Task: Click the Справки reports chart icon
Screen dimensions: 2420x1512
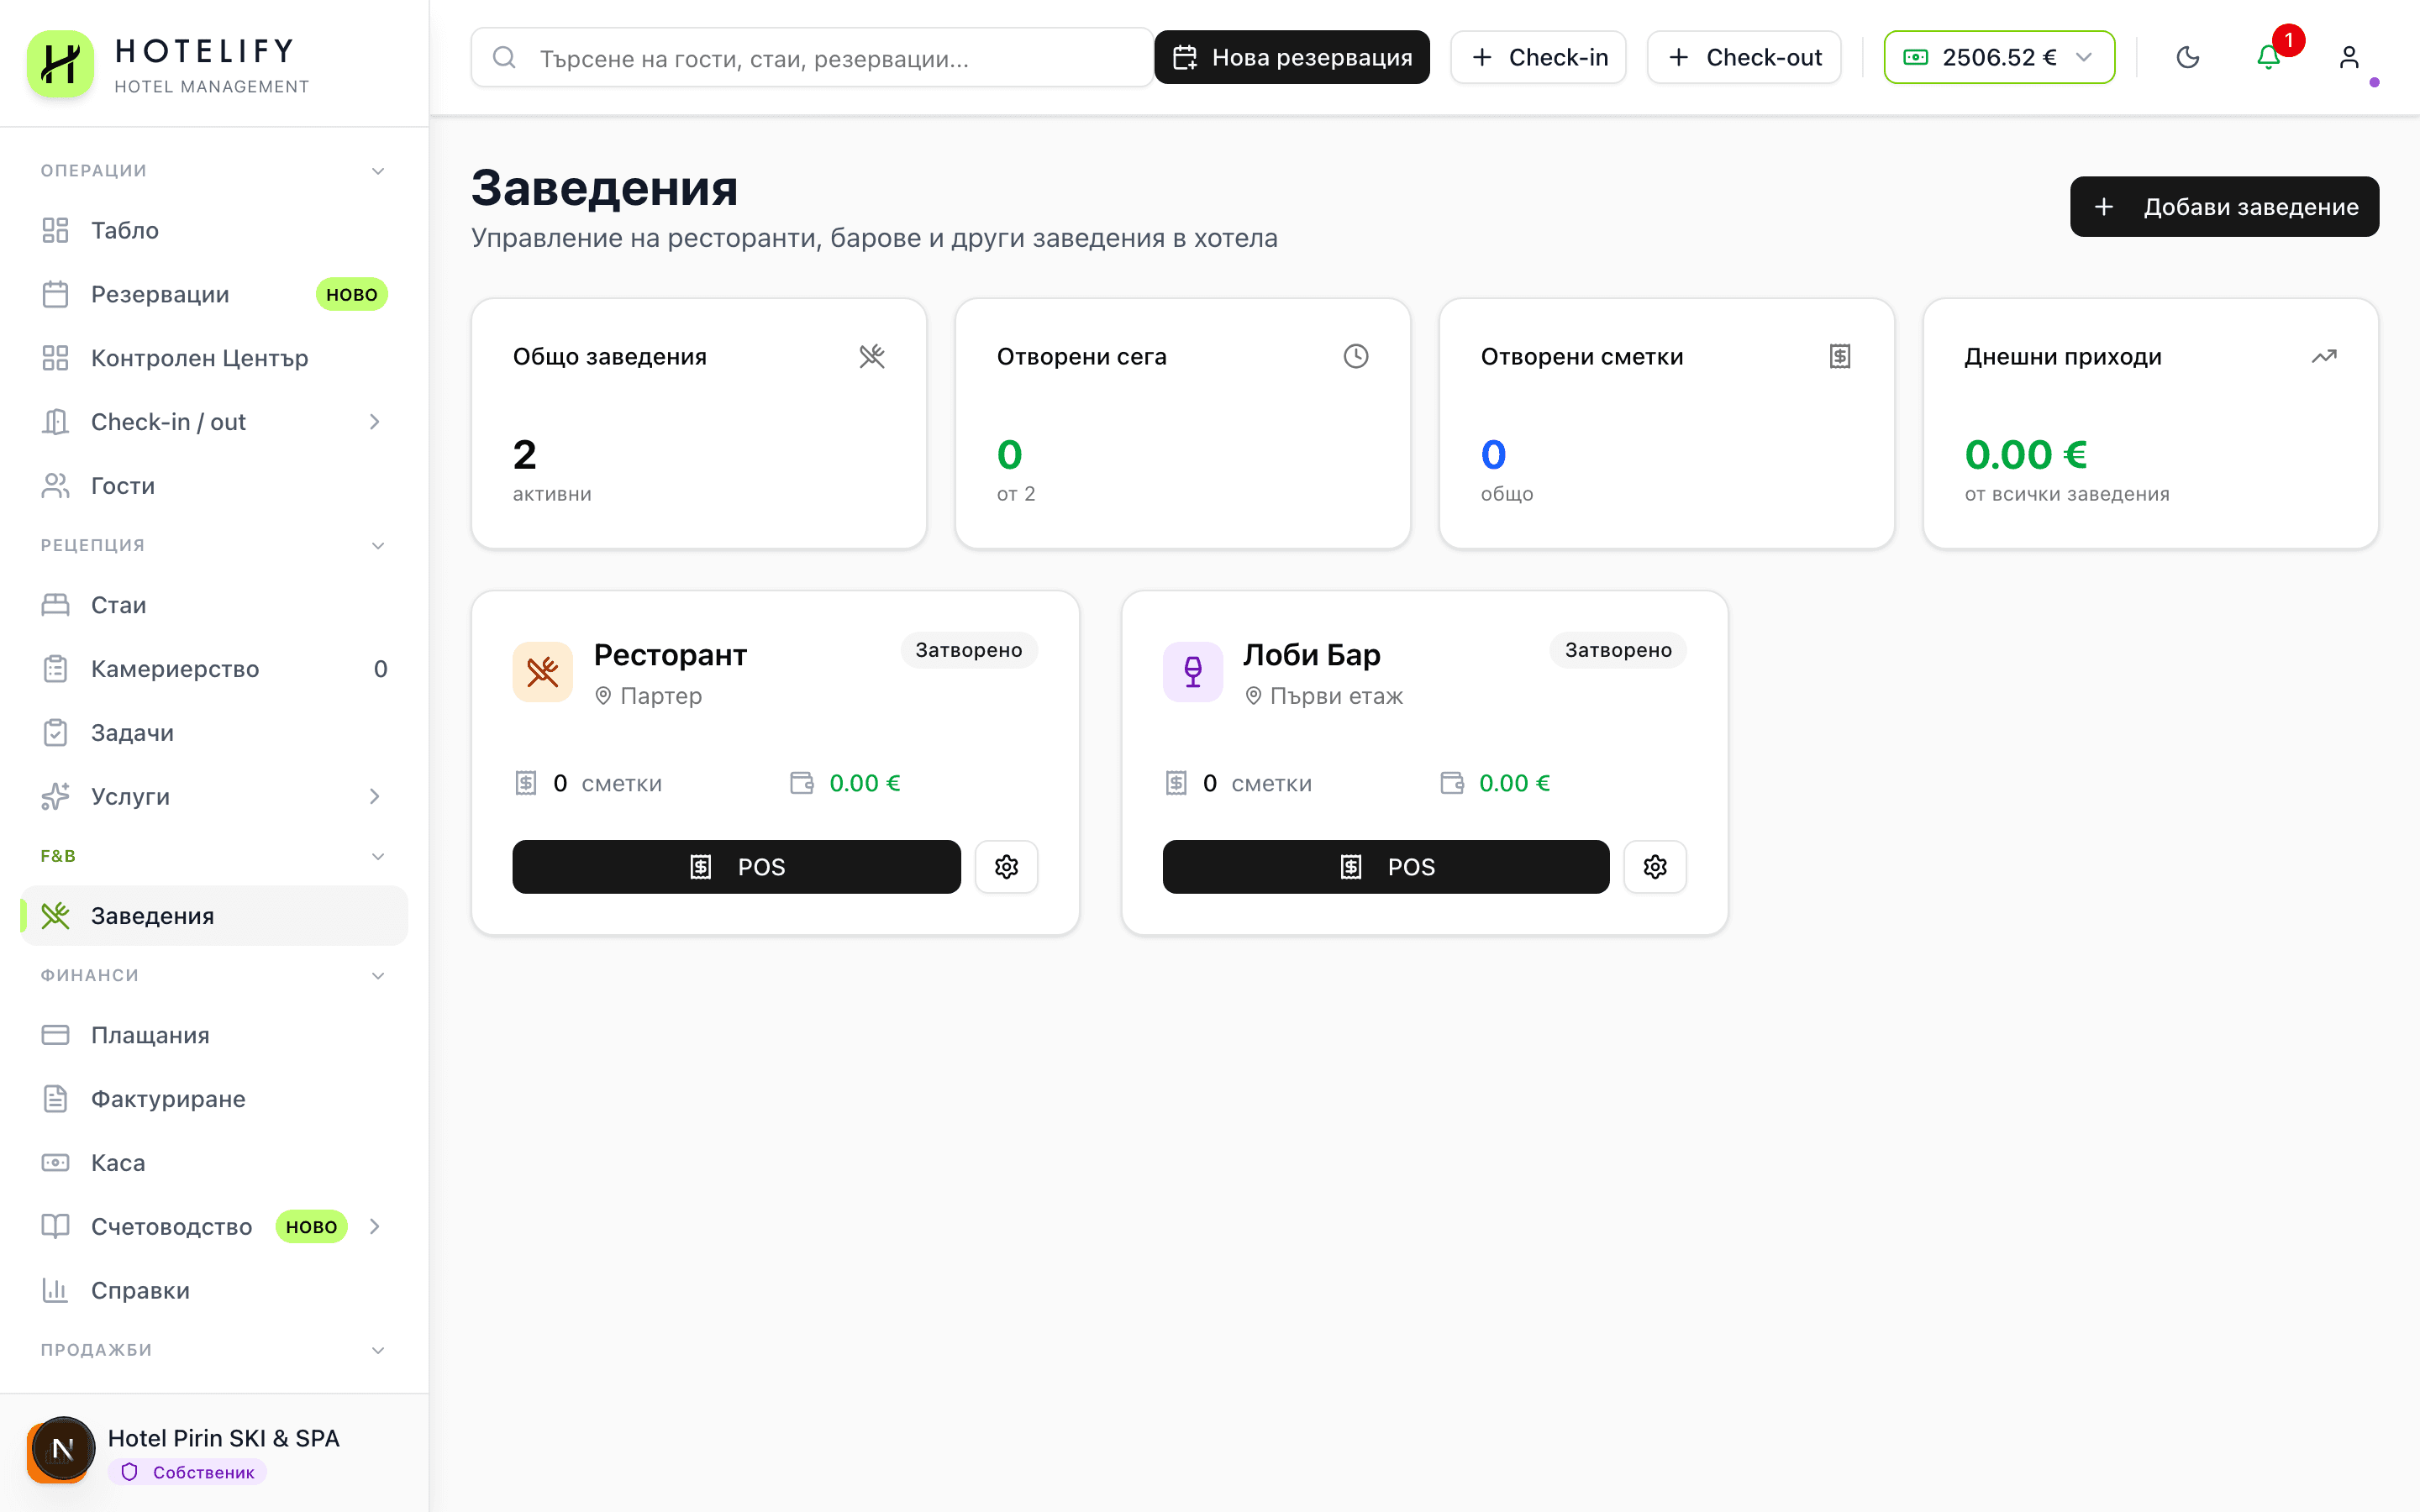Action: coord(56,1290)
